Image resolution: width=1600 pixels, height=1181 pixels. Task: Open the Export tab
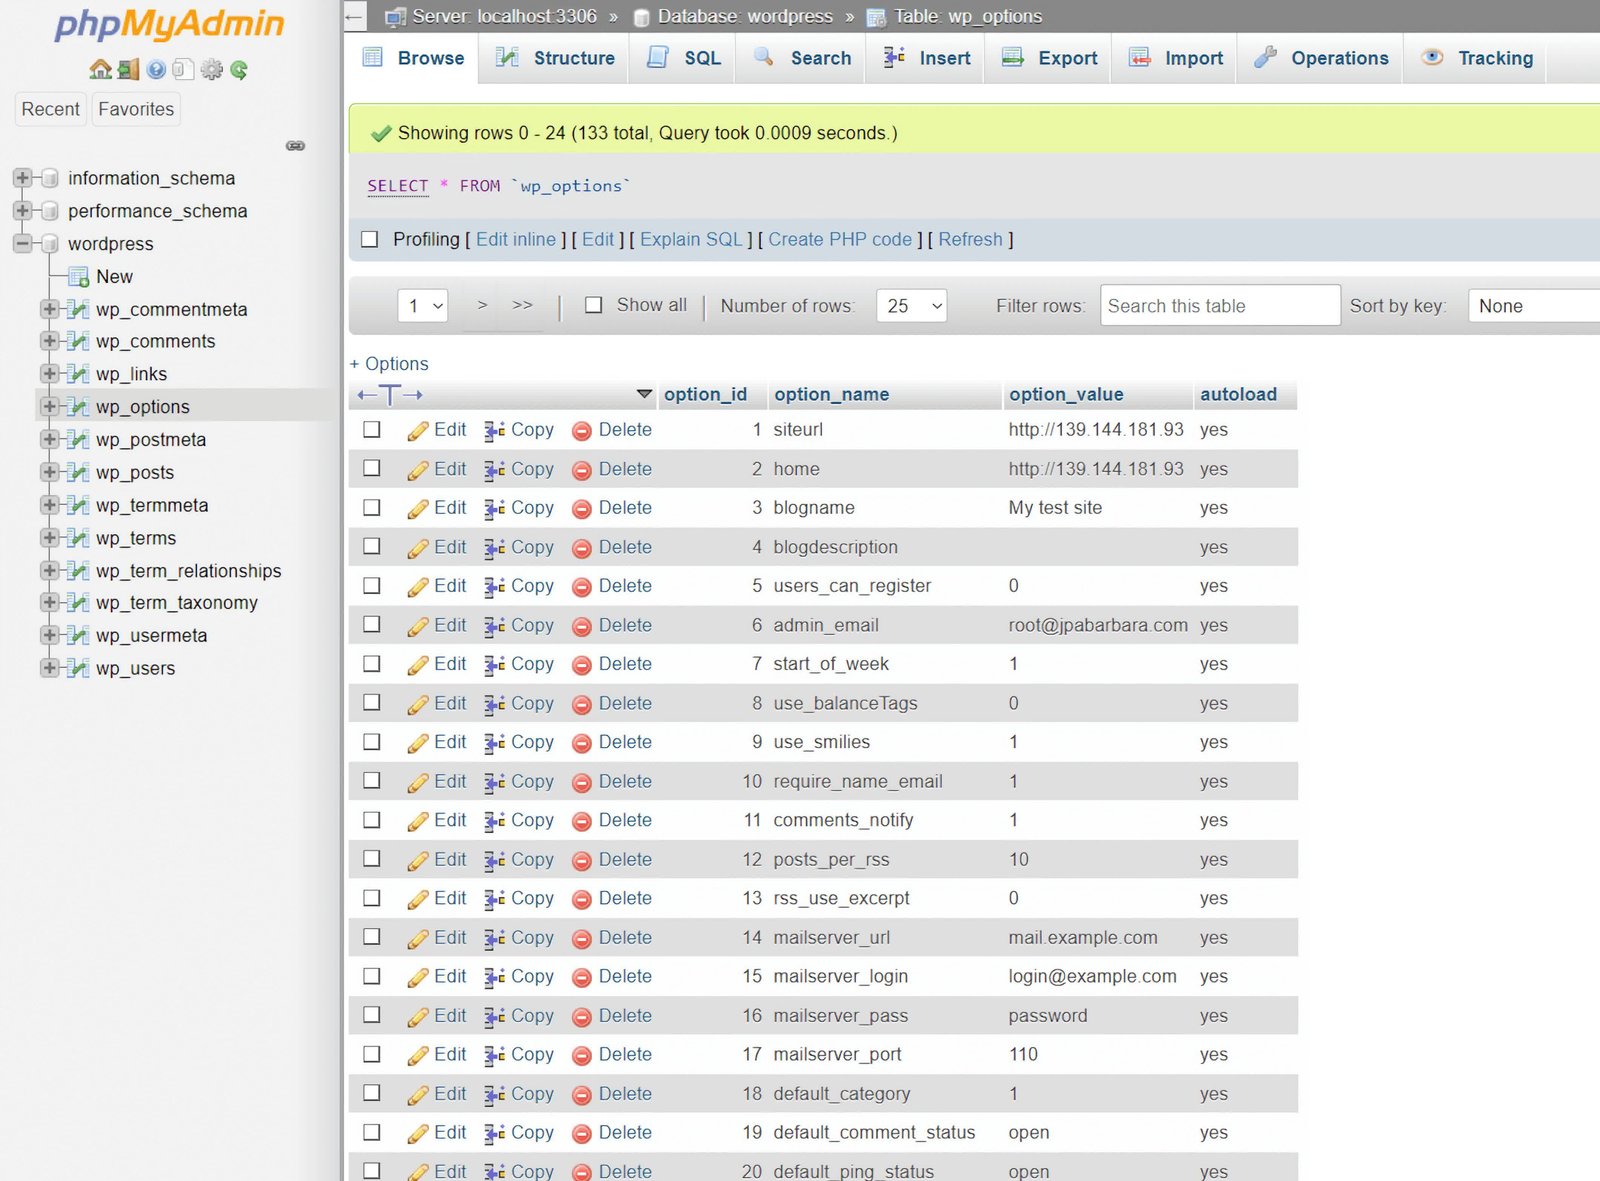coord(1050,58)
